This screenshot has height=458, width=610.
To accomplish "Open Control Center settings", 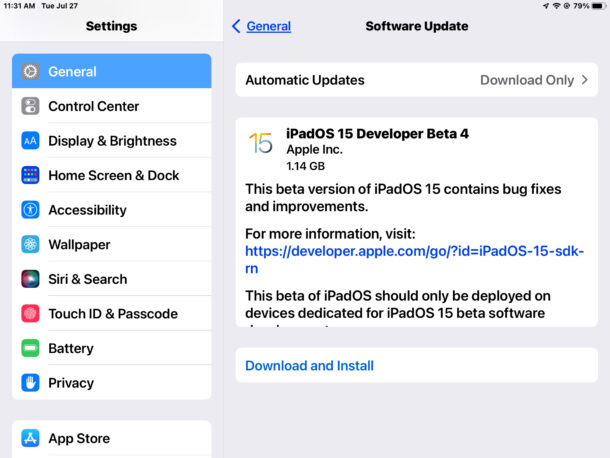I will point(112,106).
